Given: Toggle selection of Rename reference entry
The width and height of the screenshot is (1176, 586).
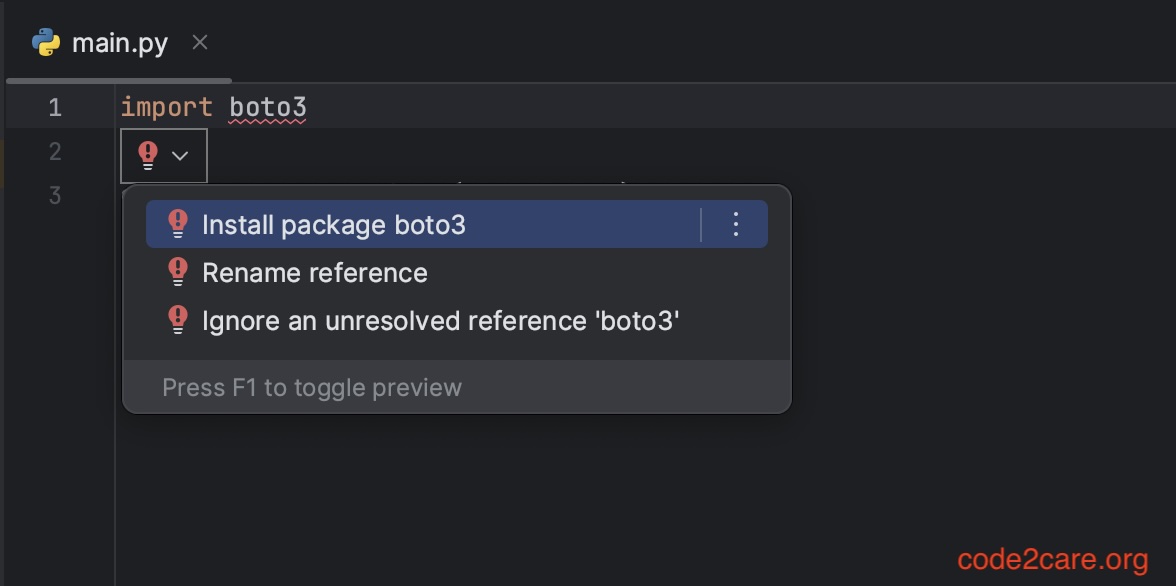Looking at the screenshot, I should pos(313,272).
